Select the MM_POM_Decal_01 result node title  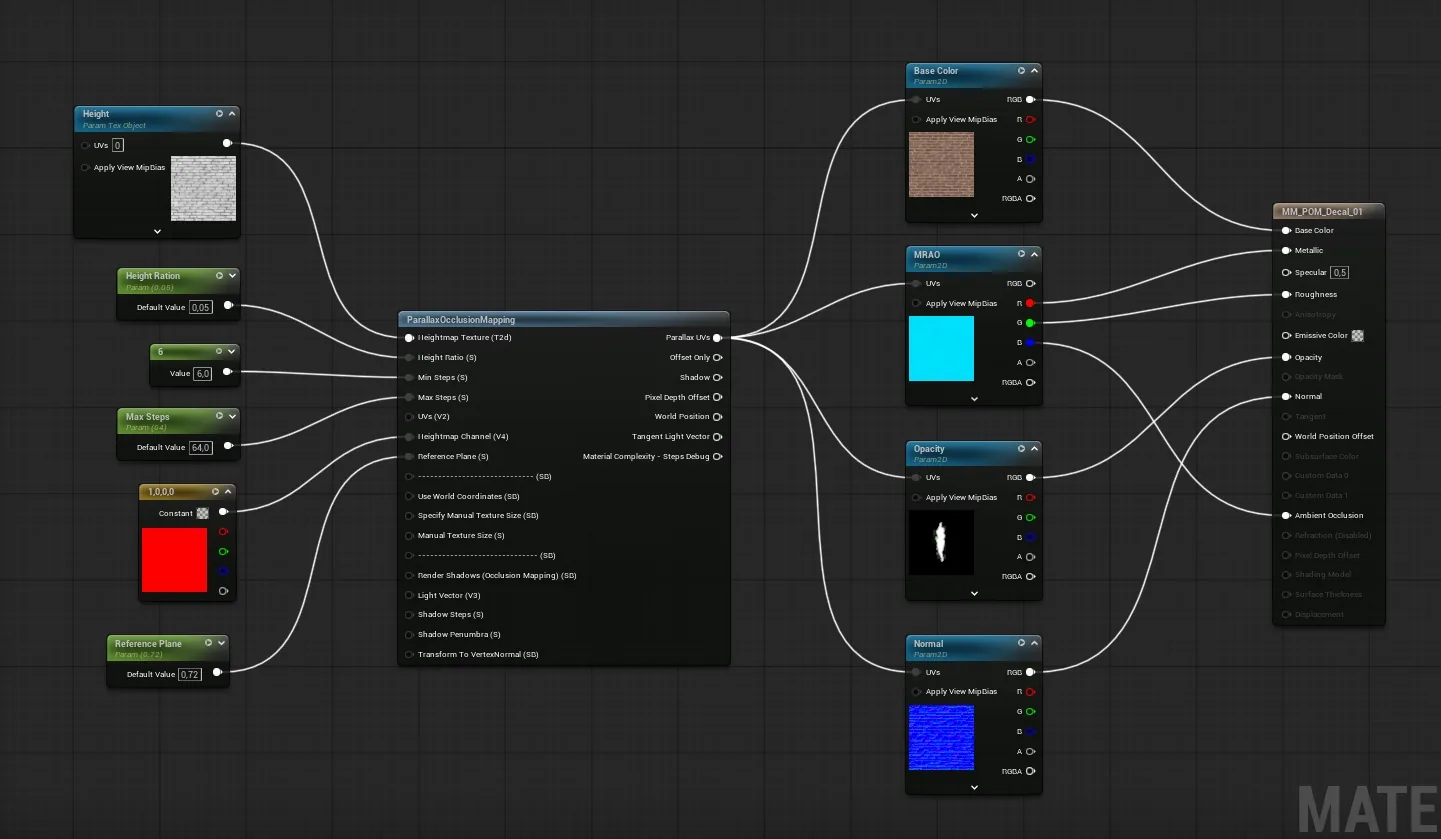[1322, 212]
